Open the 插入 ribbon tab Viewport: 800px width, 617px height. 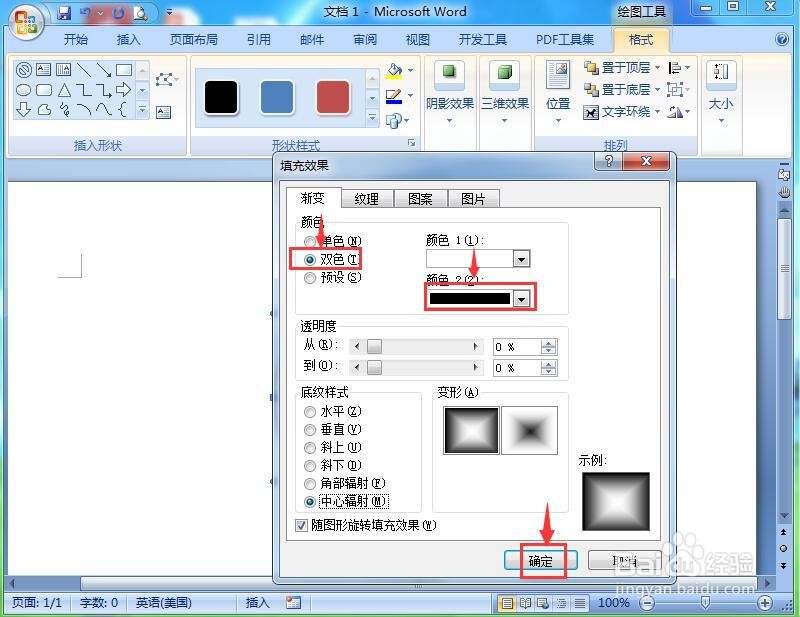(x=128, y=39)
